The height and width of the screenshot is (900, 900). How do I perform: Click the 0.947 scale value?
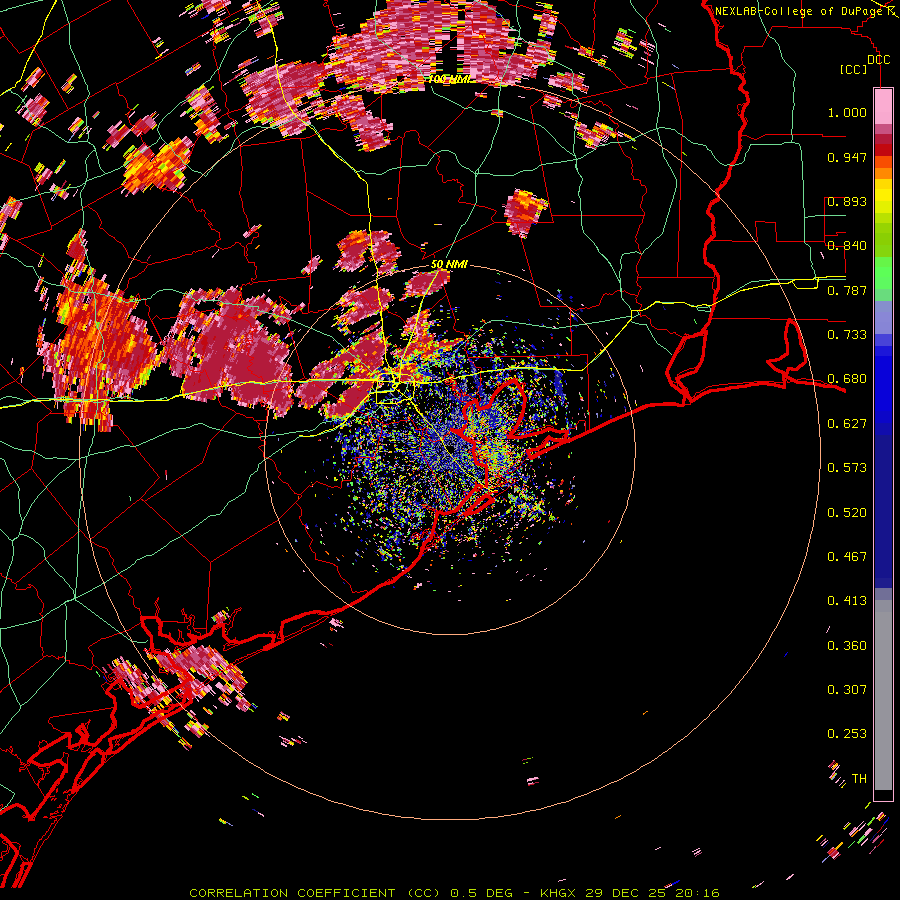[x=847, y=157]
